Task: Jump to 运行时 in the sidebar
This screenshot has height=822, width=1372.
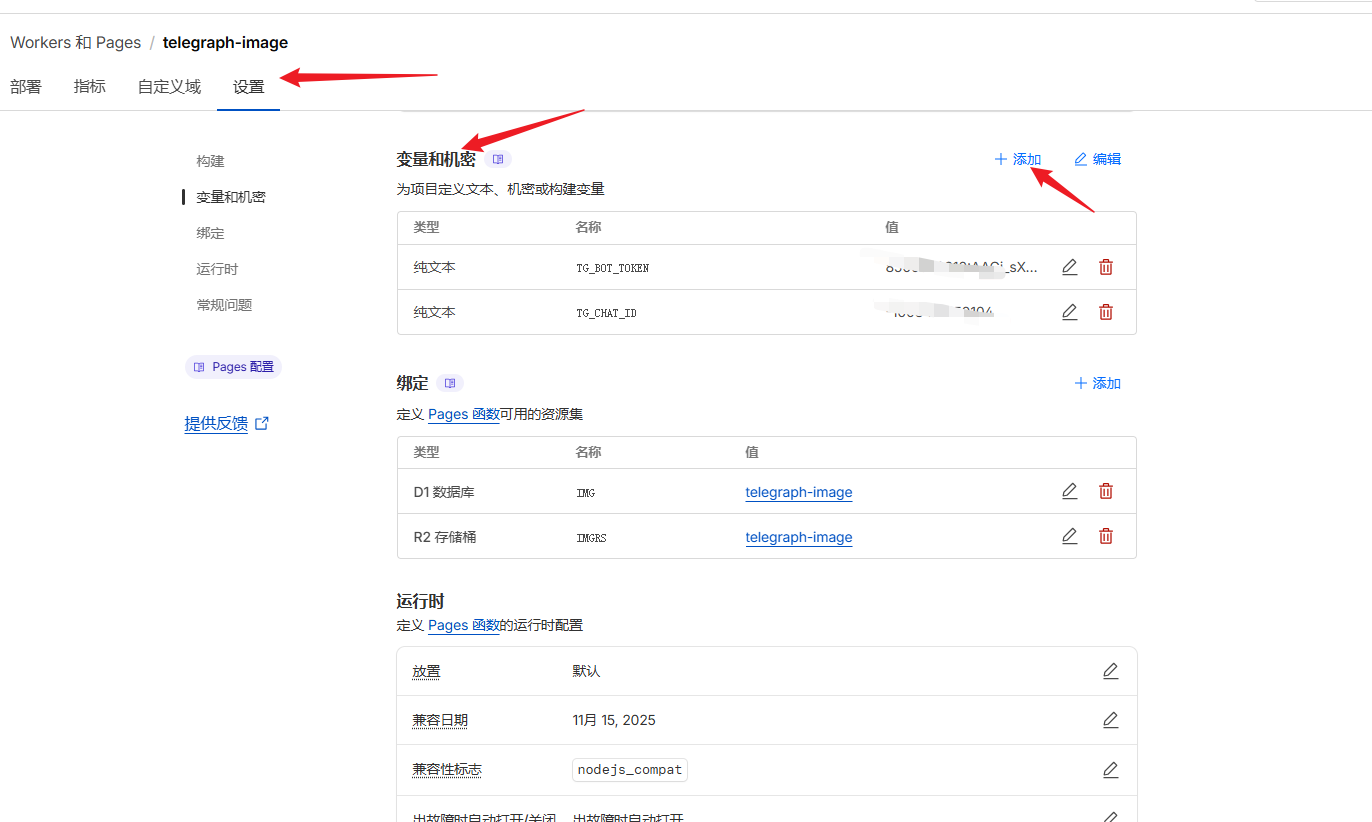Action: click(x=217, y=269)
